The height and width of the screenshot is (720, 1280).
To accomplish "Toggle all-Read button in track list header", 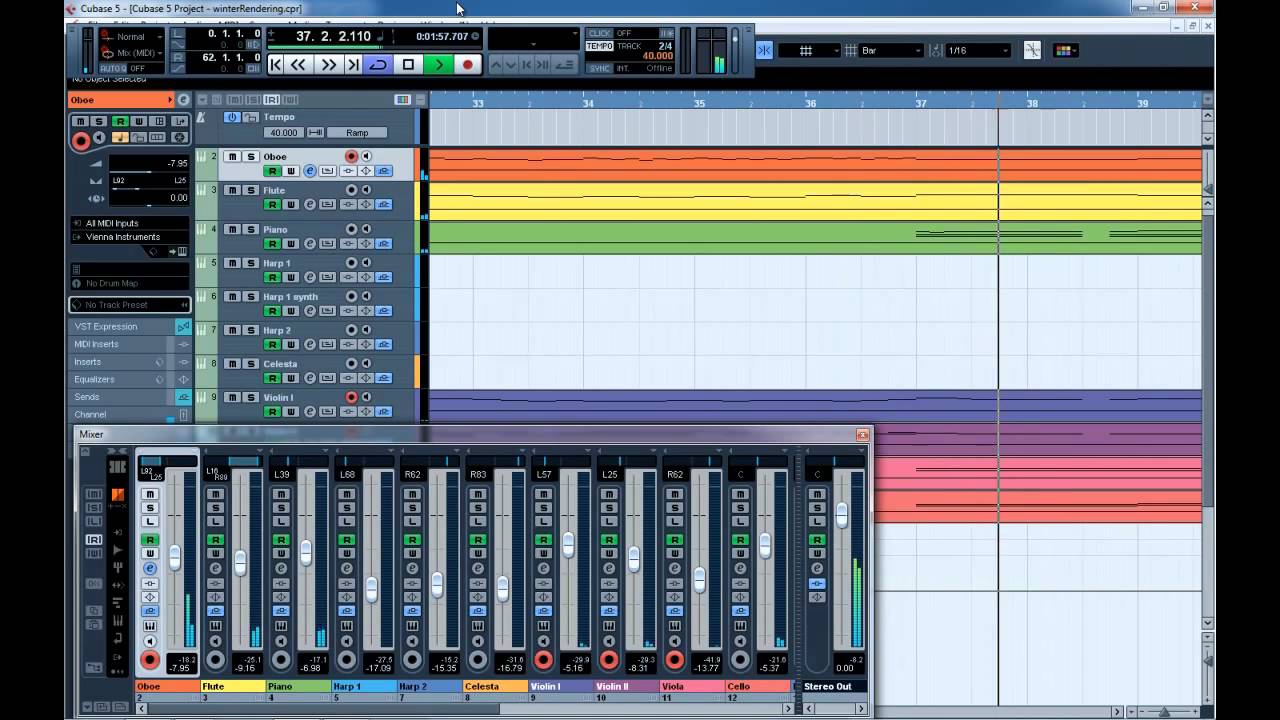I will point(271,100).
